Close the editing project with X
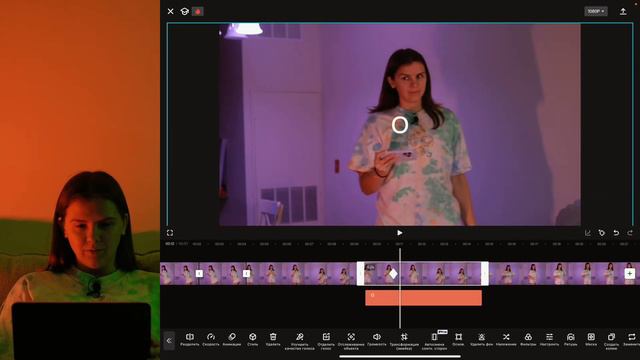This screenshot has height=360, width=640. click(x=171, y=11)
